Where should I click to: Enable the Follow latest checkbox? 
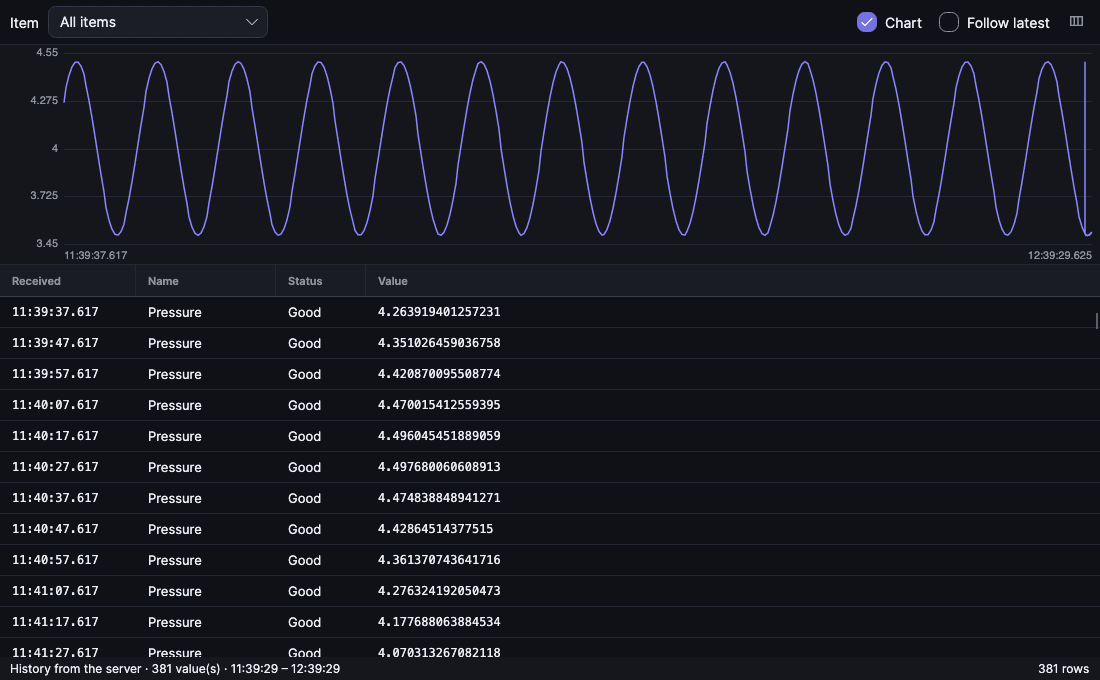point(948,22)
